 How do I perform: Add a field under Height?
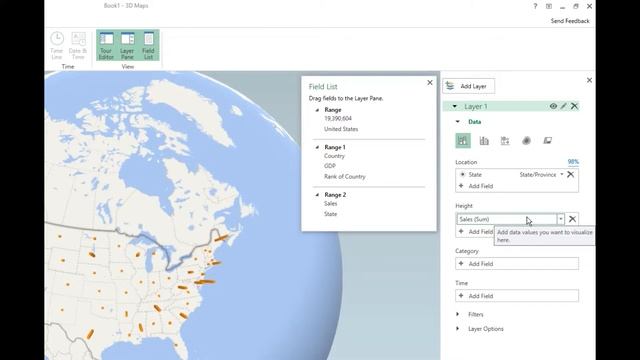point(476,232)
